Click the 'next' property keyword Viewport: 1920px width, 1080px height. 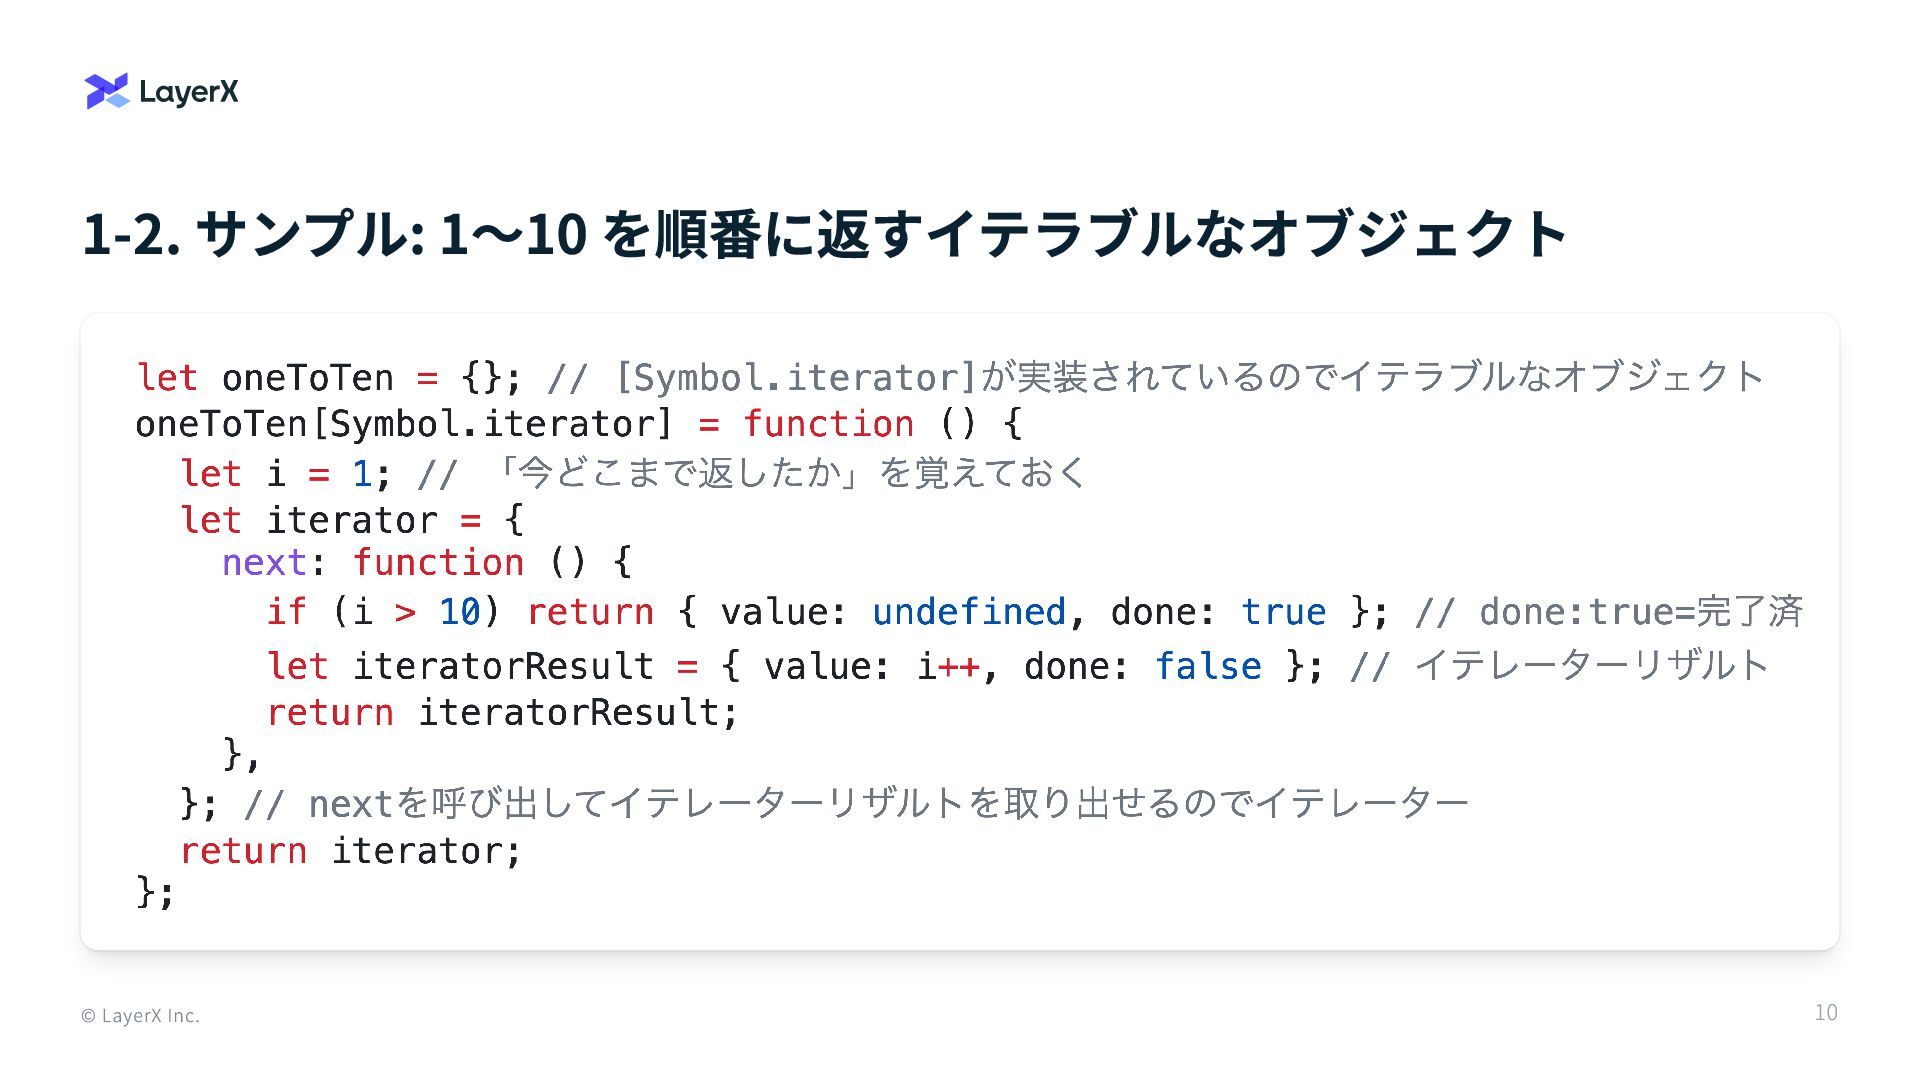click(264, 563)
